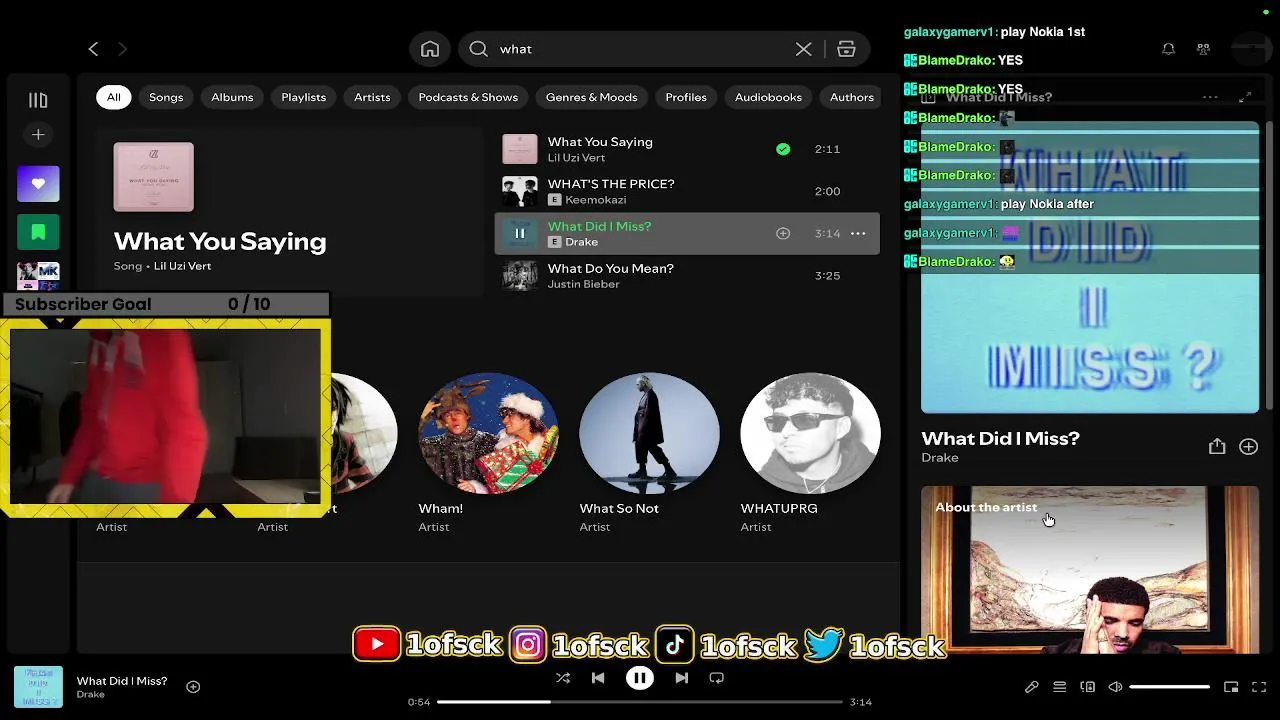1280x720 pixels.
Task: Click green saved checkmark on What You Saying
Action: [783, 149]
